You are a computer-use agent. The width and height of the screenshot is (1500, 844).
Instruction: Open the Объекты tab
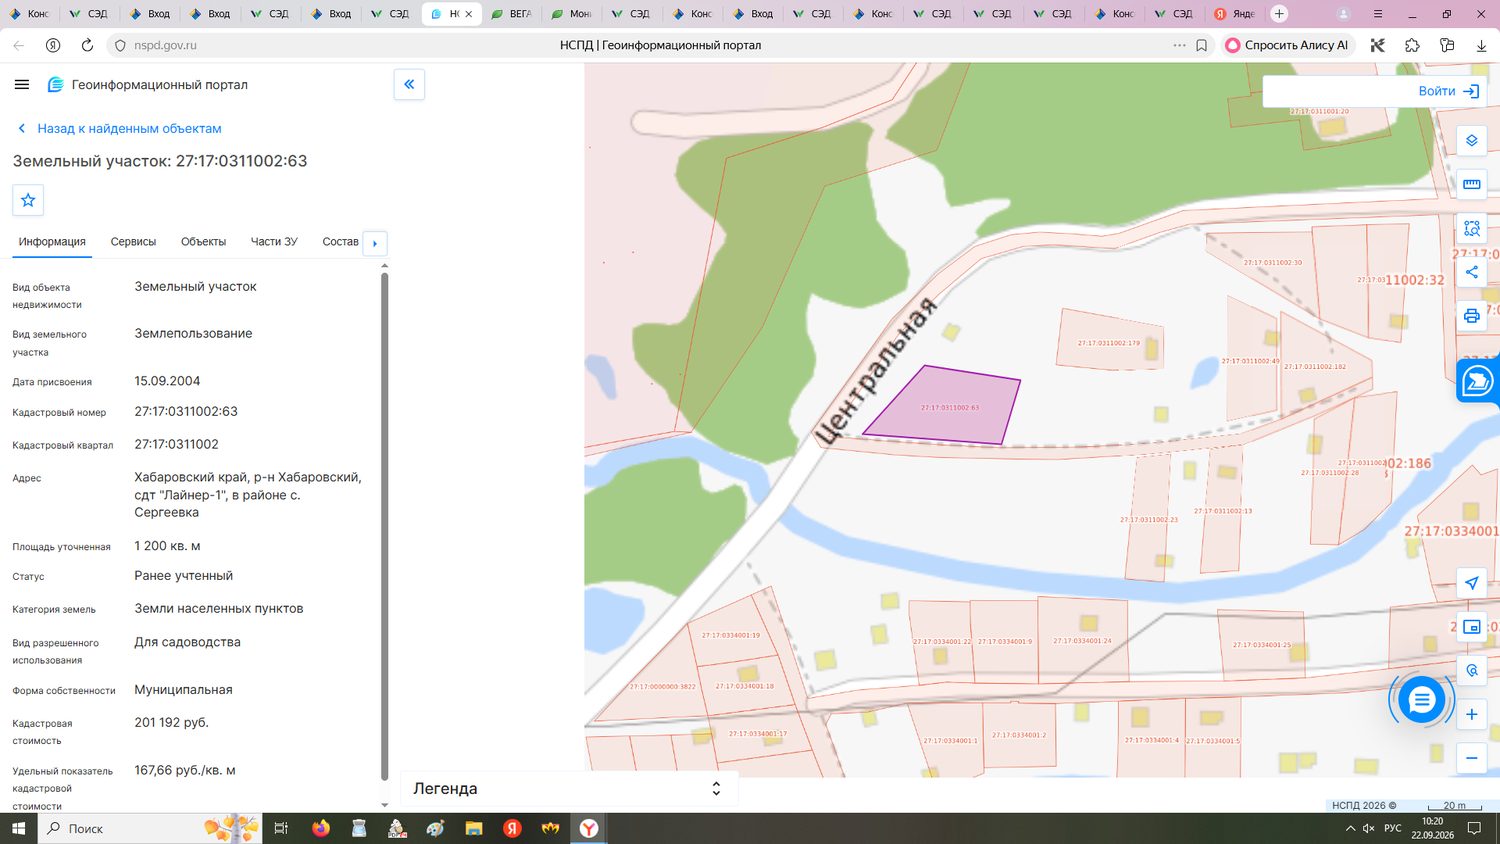203,242
